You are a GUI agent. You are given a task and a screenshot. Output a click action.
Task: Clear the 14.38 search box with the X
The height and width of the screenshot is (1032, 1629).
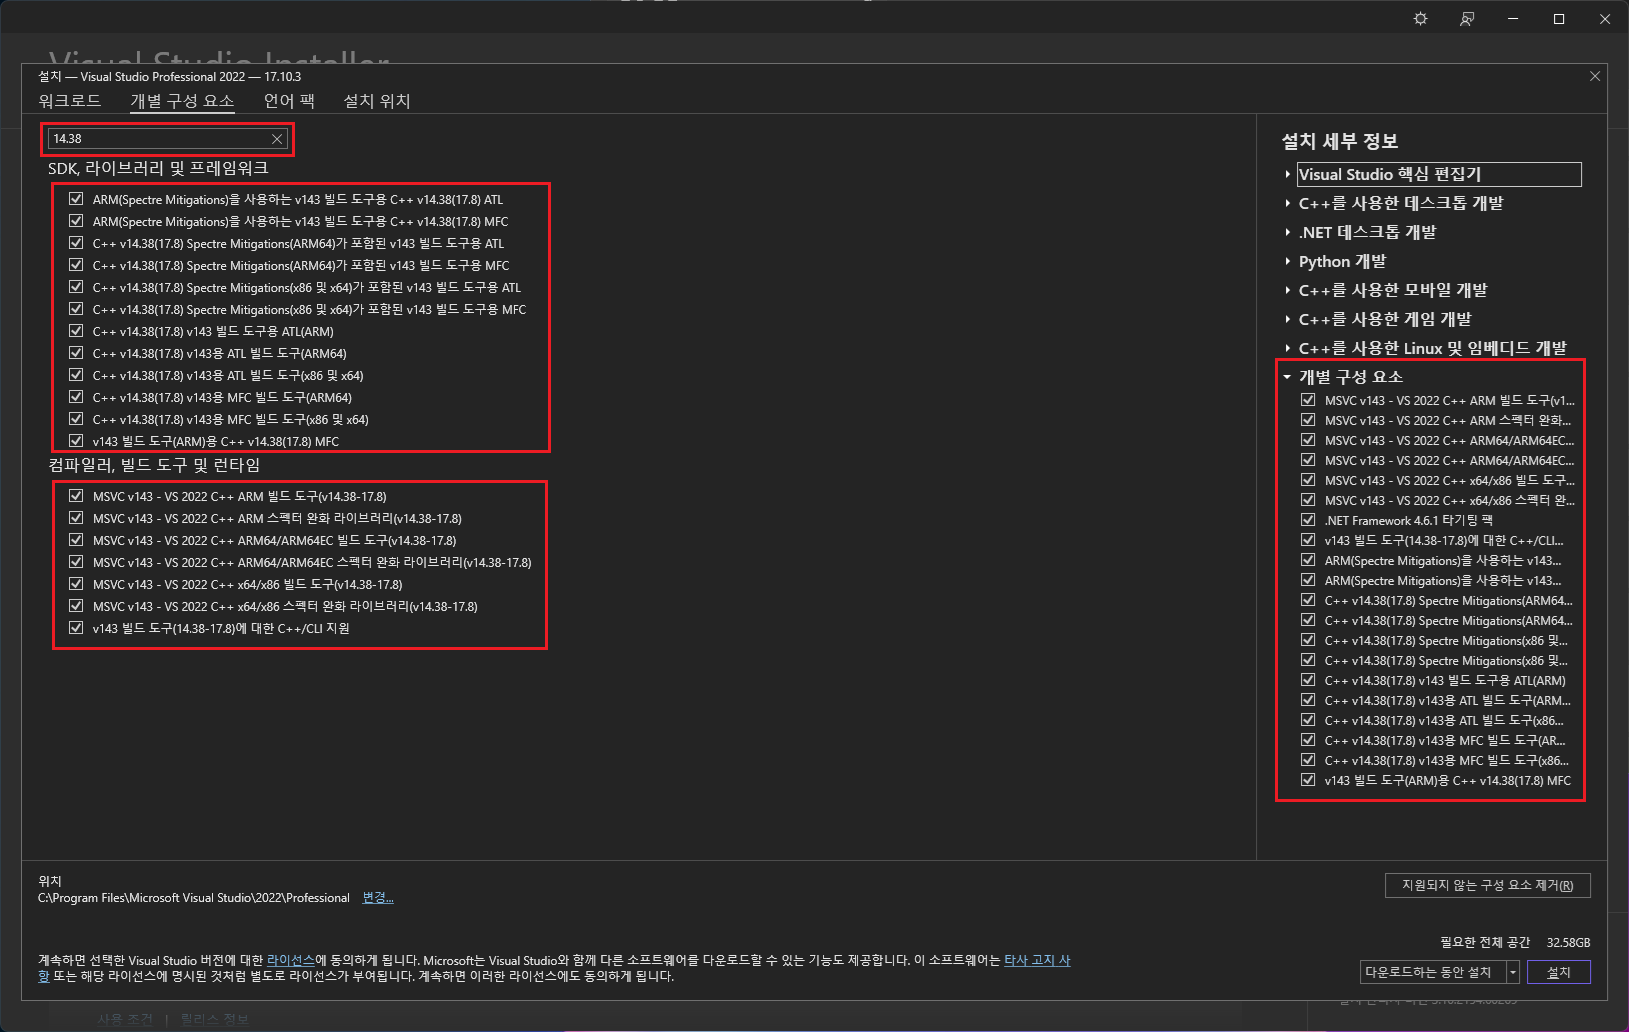coord(277,139)
